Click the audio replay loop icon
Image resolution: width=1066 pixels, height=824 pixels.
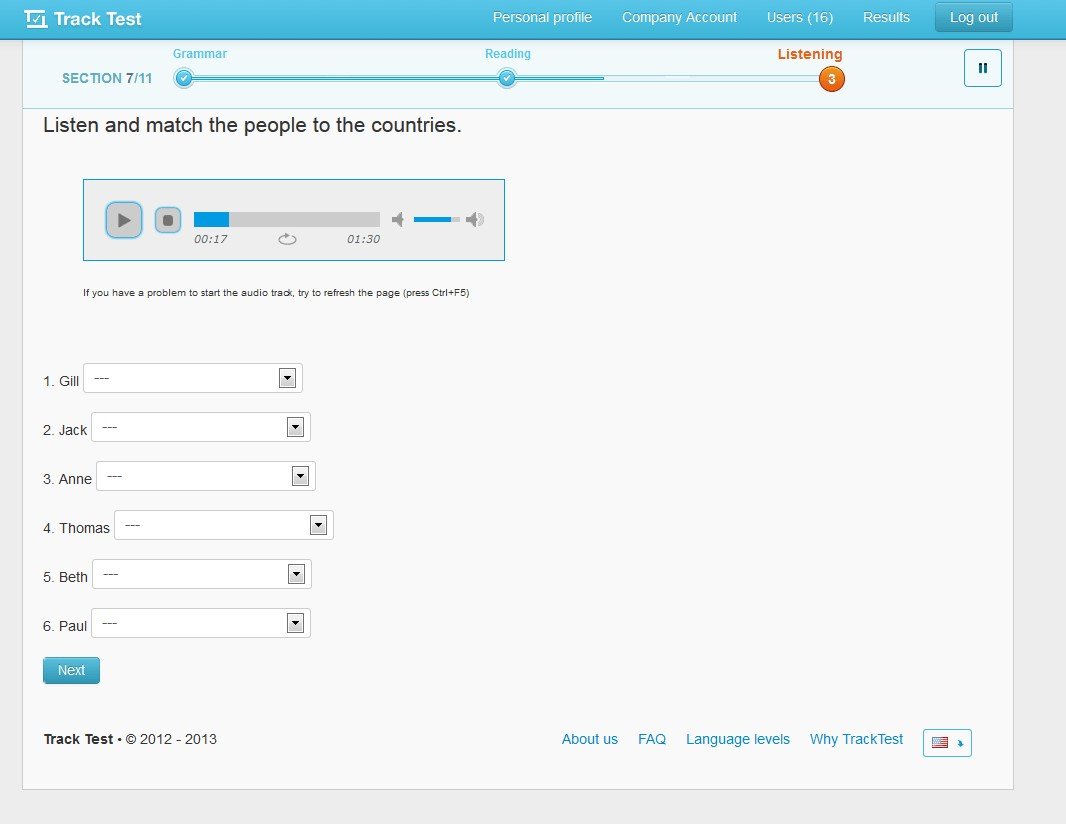pyautogui.click(x=288, y=239)
